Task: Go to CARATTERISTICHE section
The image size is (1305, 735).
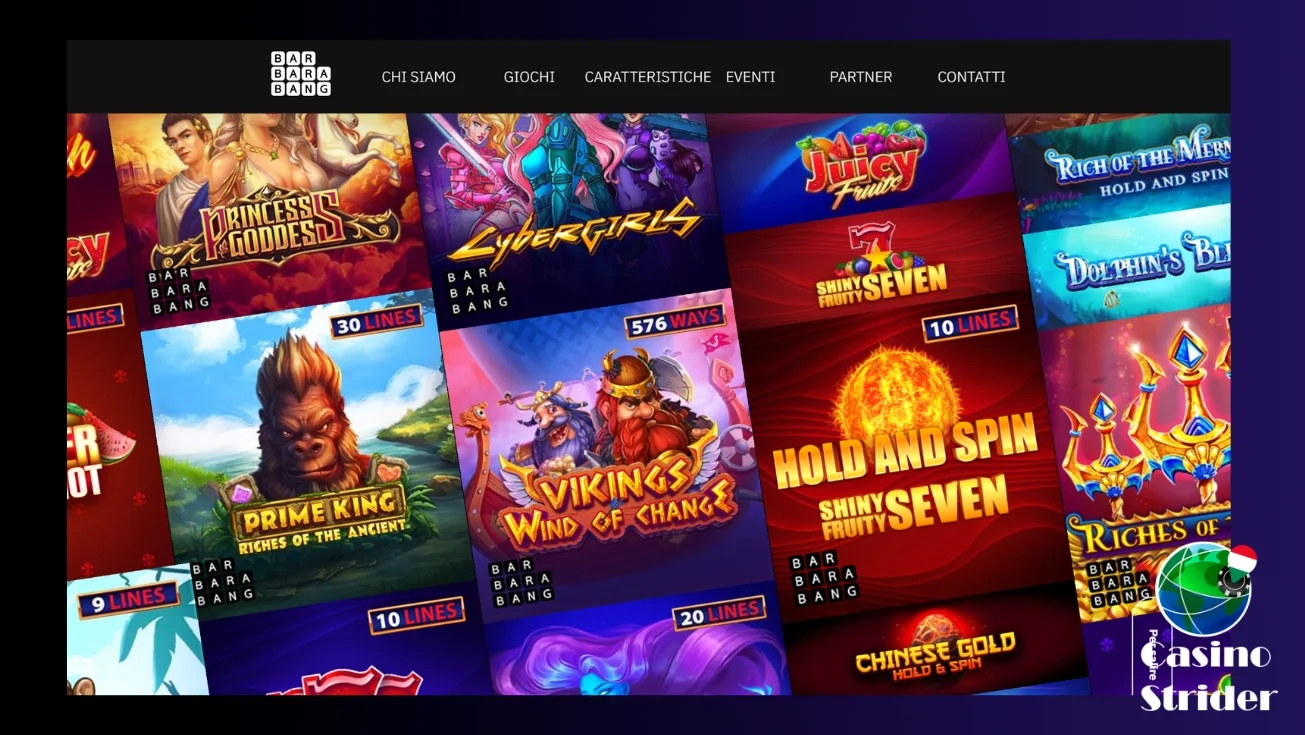Action: point(648,77)
